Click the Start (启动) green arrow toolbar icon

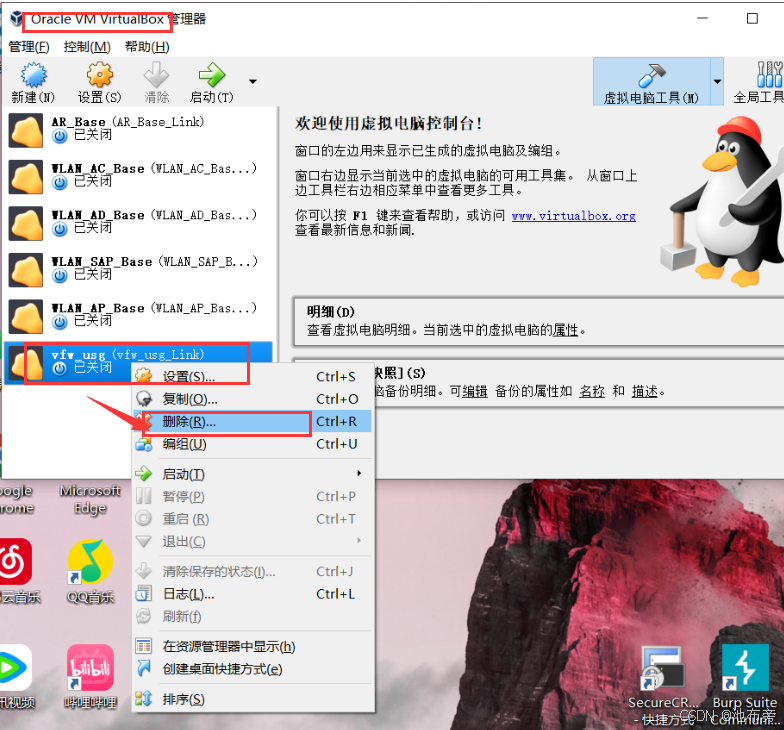click(212, 75)
